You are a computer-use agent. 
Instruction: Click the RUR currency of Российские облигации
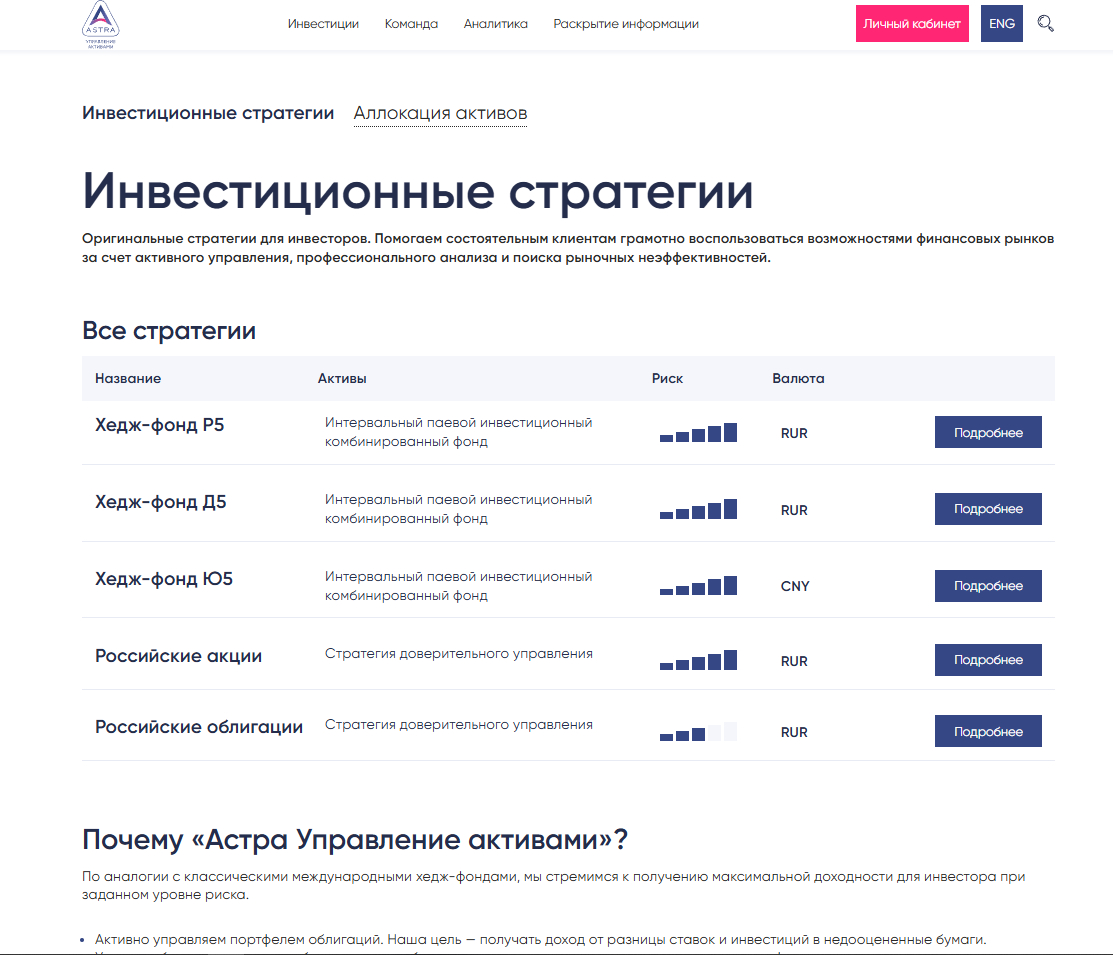(794, 732)
